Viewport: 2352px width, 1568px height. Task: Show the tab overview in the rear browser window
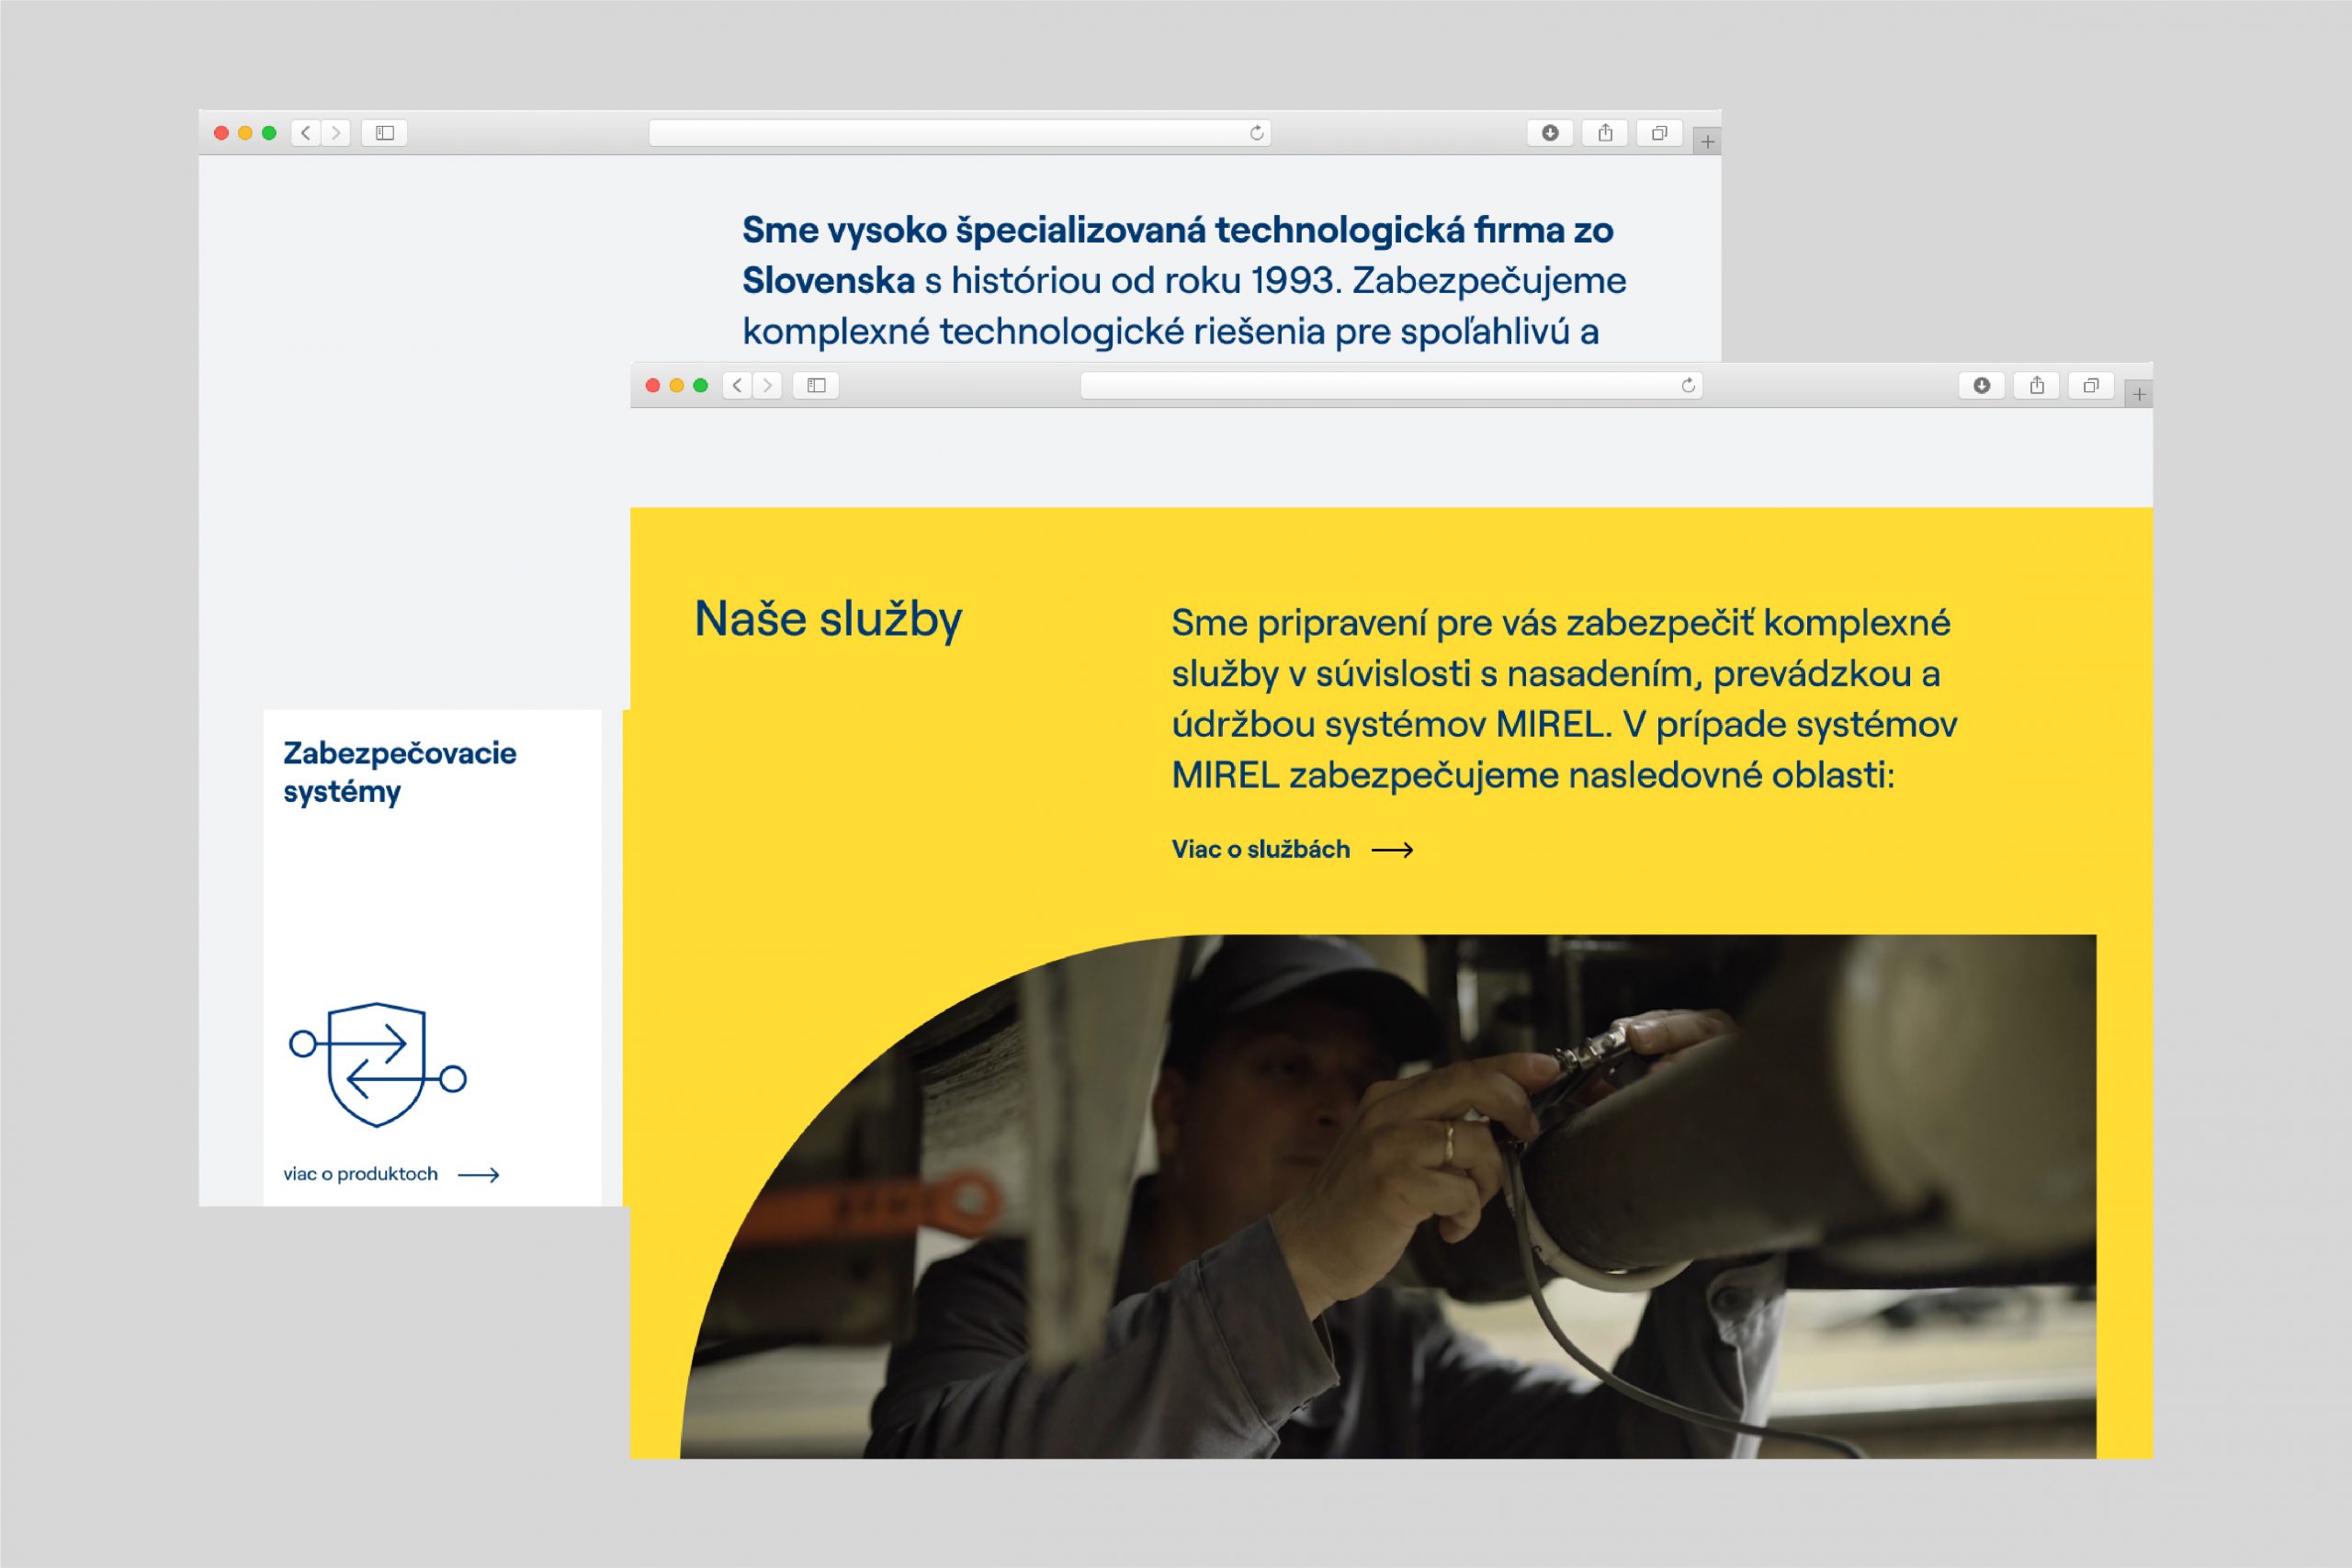1660,133
